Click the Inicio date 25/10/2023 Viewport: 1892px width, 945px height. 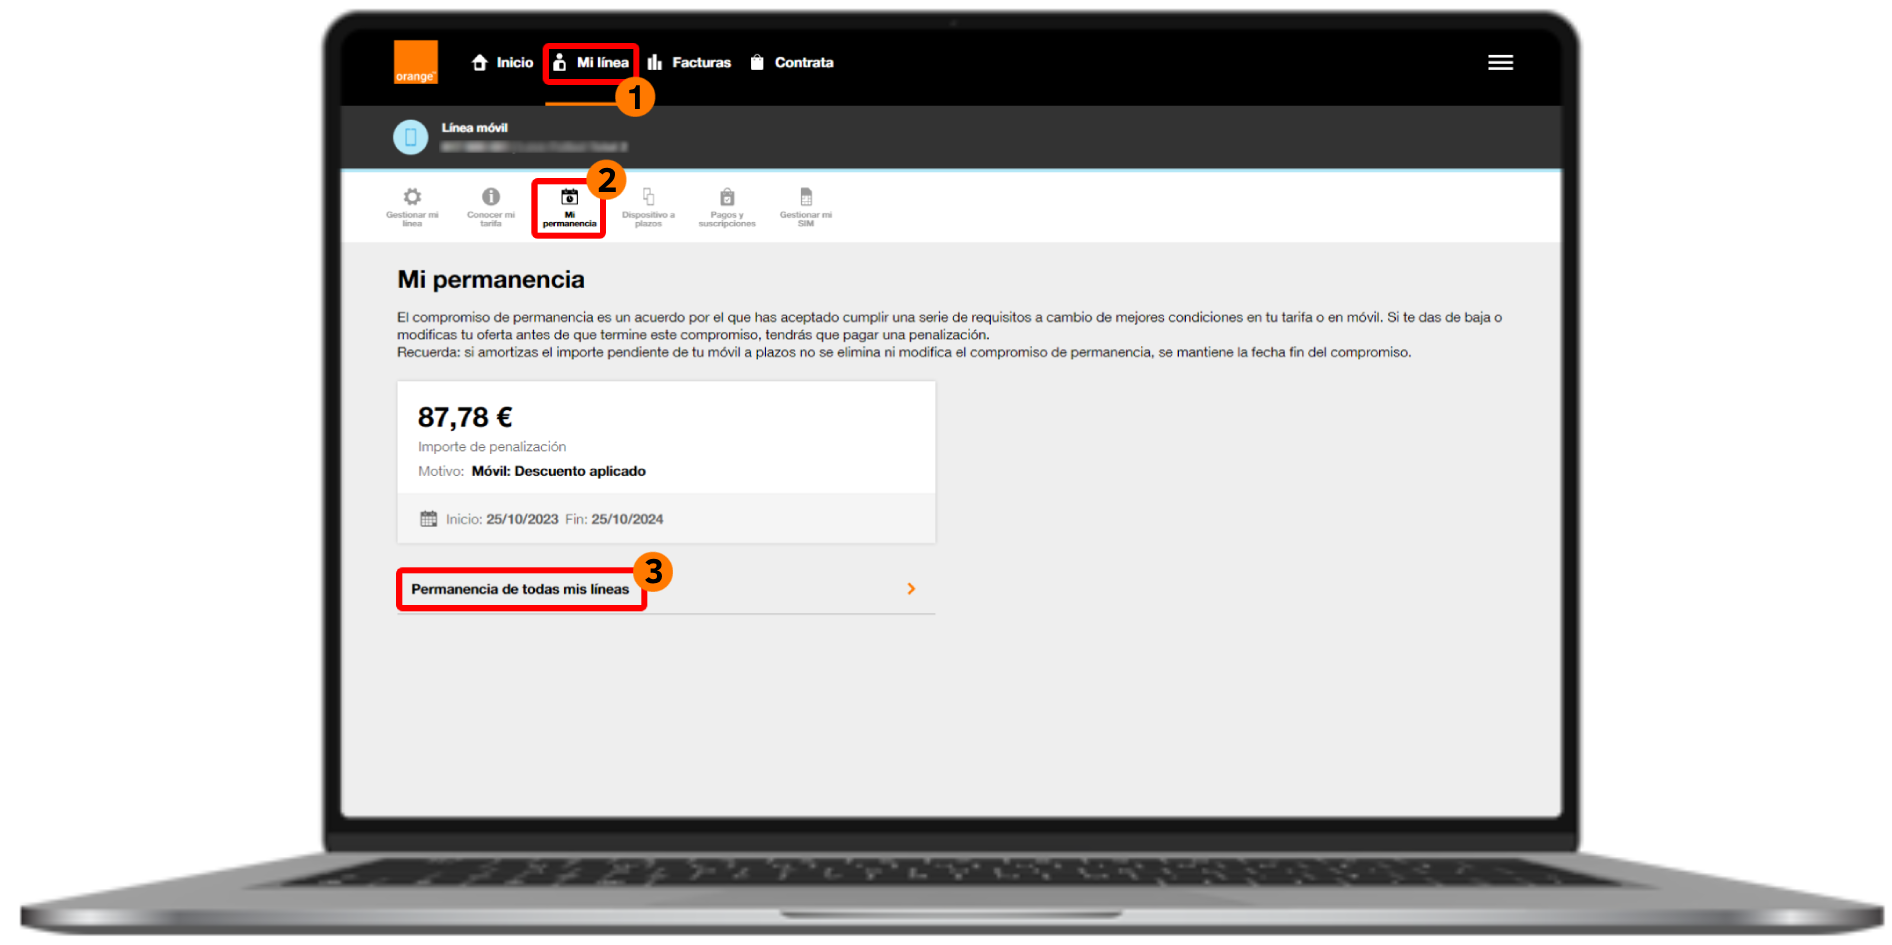pyautogui.click(x=522, y=519)
